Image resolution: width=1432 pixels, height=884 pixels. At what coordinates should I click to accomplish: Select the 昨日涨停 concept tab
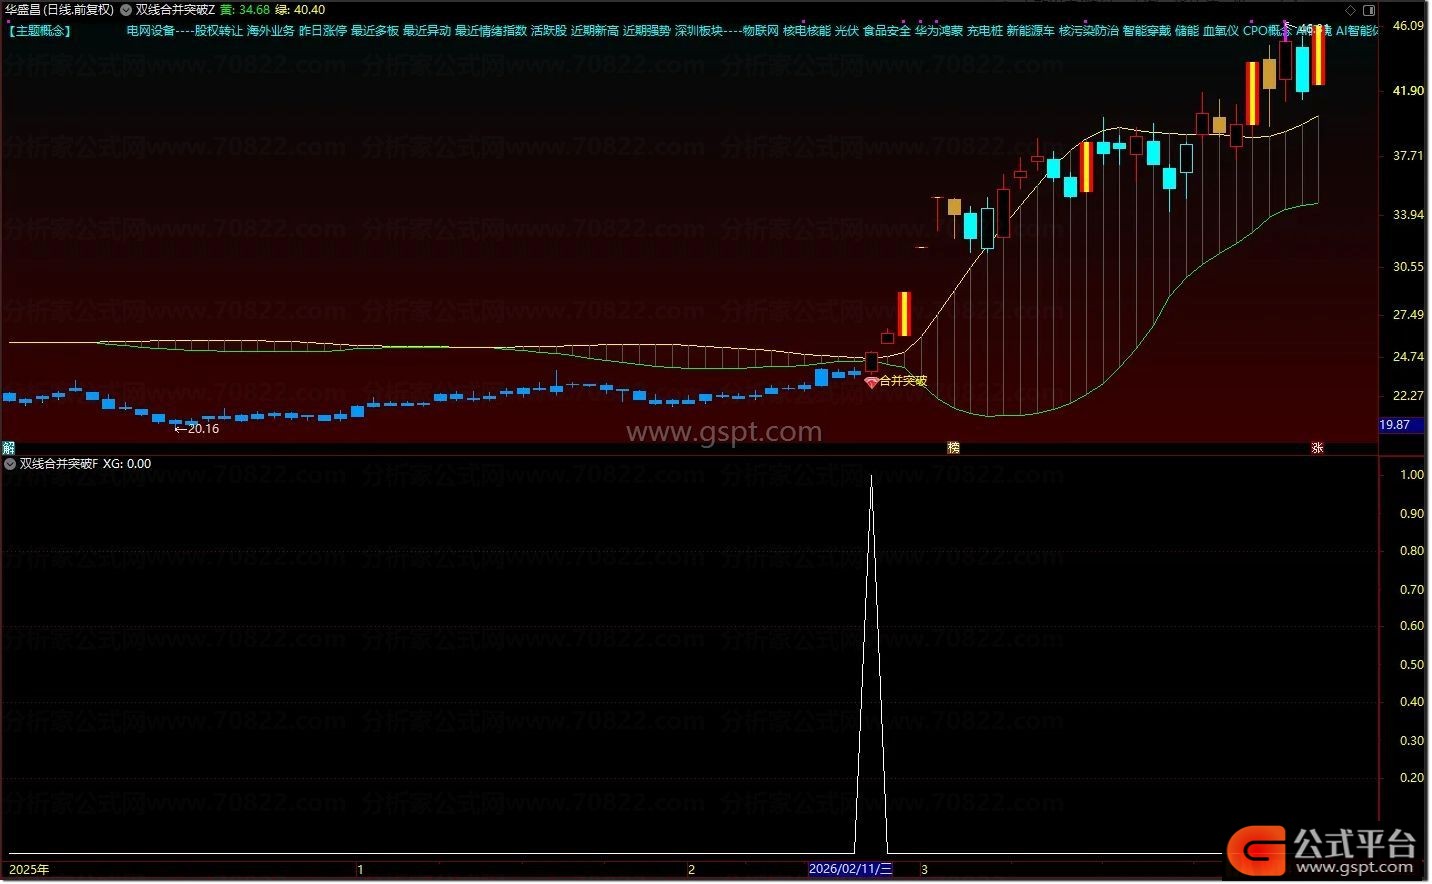(x=323, y=31)
